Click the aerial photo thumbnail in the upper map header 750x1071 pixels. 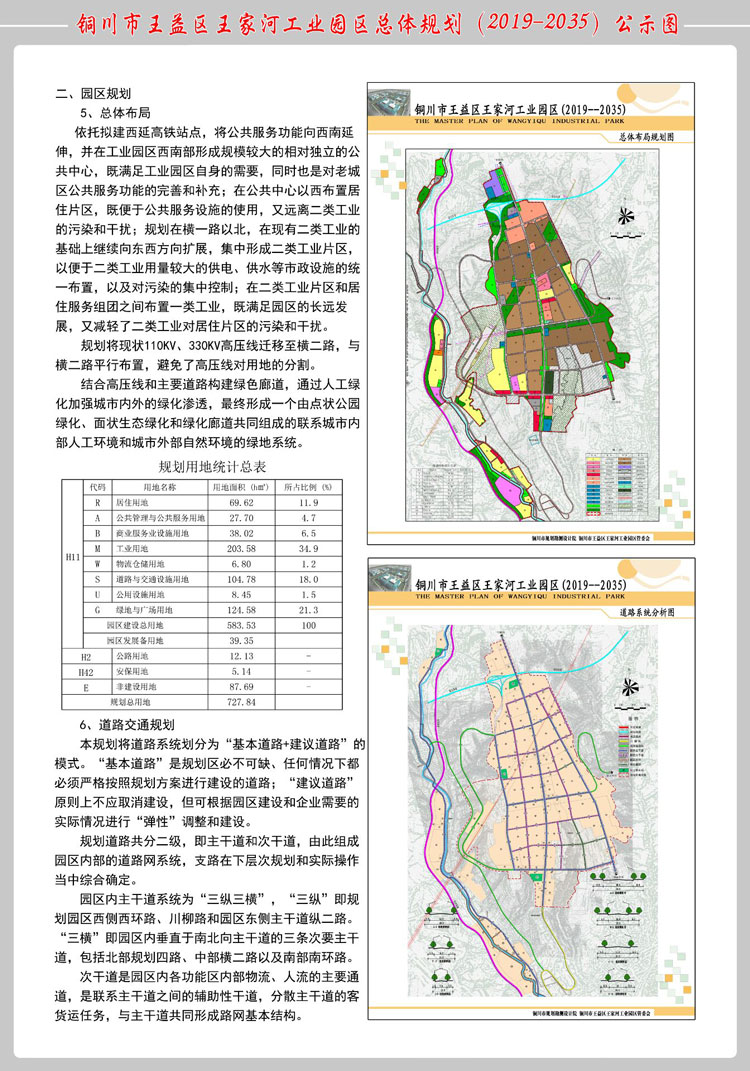click(x=389, y=101)
